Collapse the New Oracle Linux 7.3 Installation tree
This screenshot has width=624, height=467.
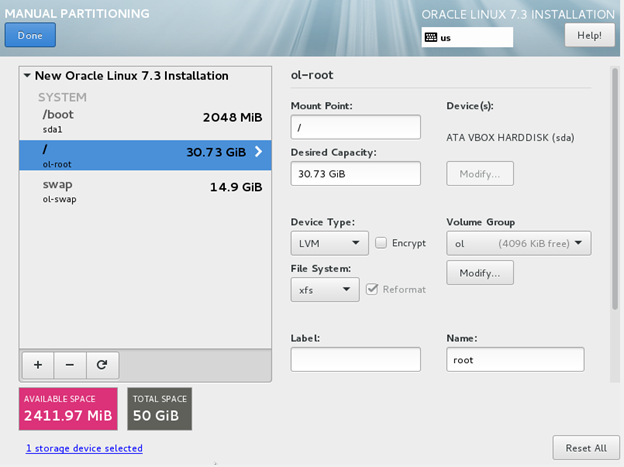point(27,75)
